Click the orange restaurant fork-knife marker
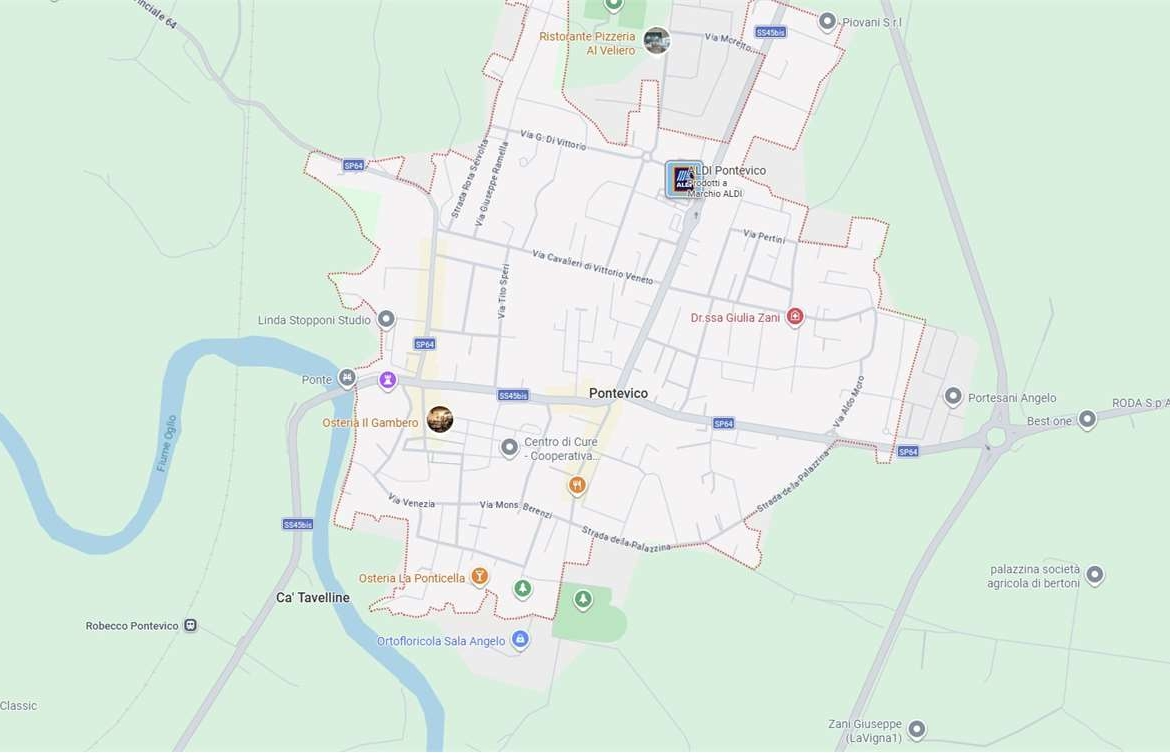1170x753 pixels. click(x=576, y=487)
